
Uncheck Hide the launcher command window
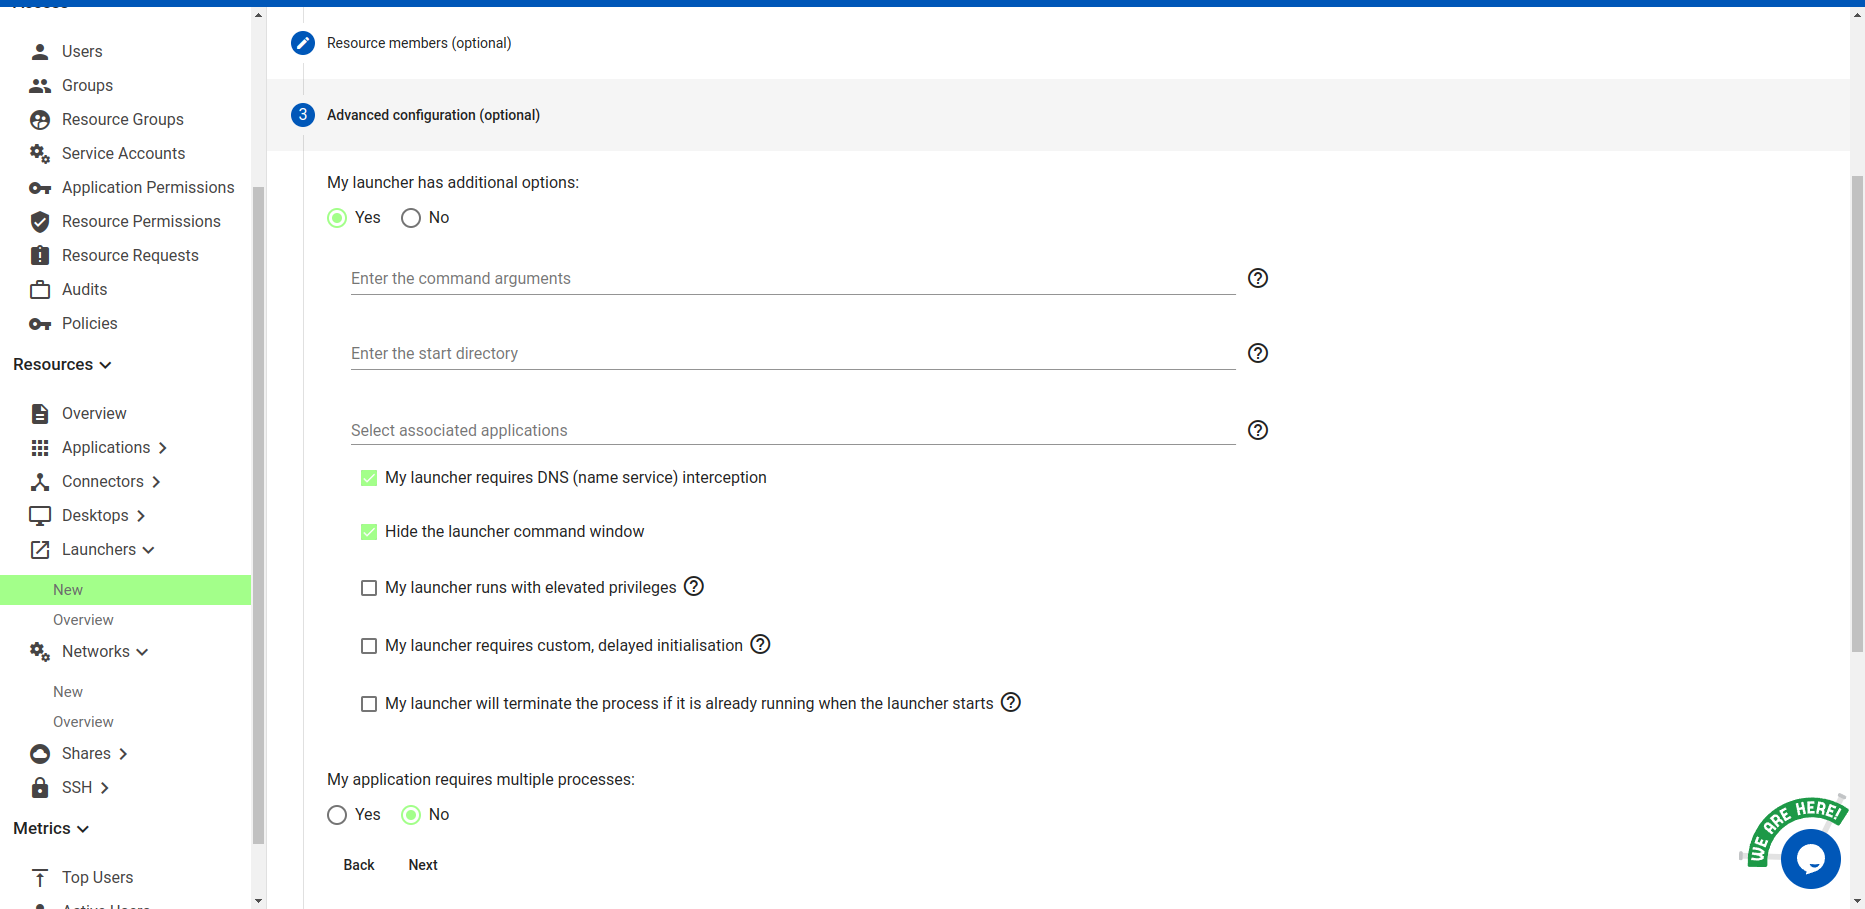click(369, 532)
